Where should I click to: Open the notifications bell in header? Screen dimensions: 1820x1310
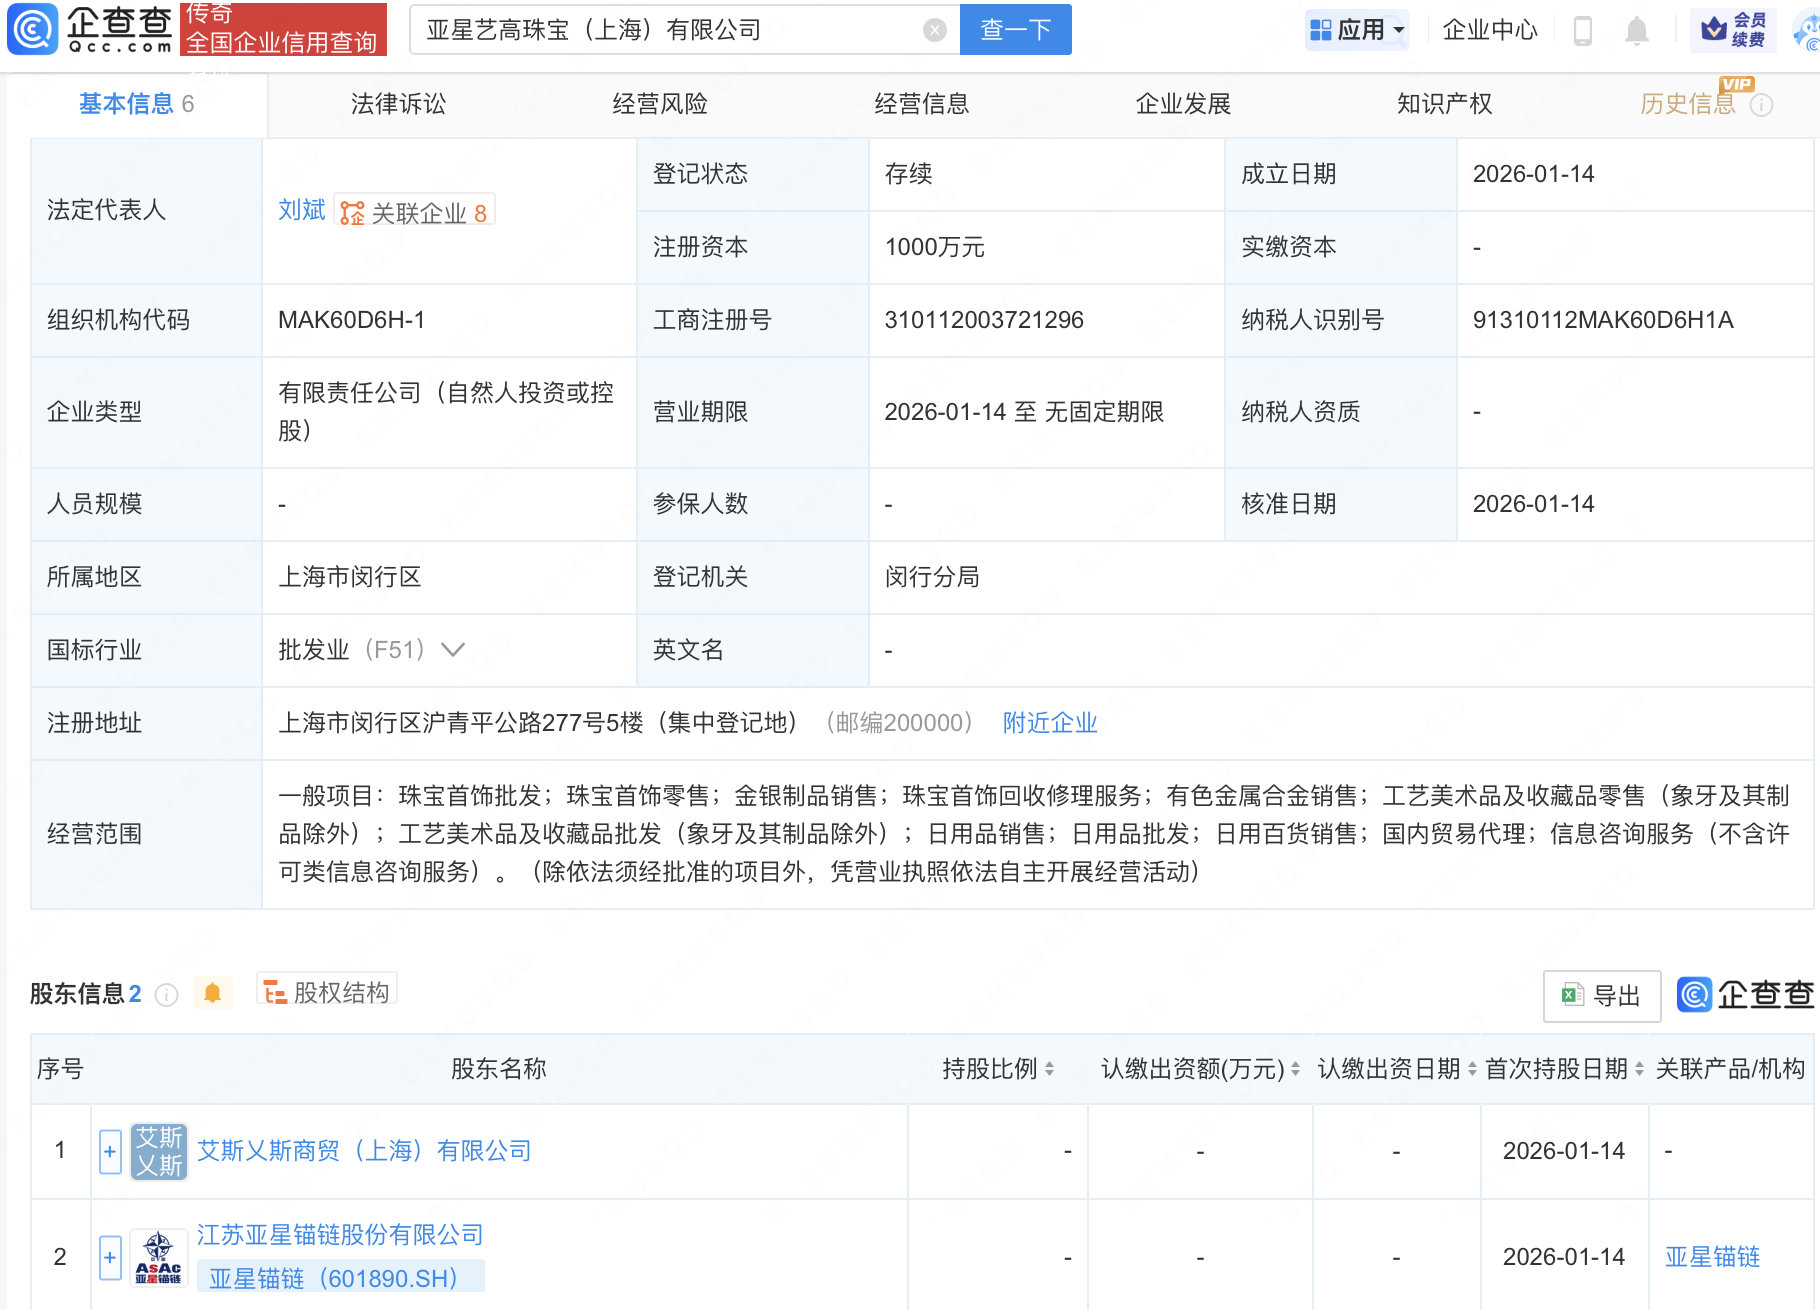click(1636, 30)
